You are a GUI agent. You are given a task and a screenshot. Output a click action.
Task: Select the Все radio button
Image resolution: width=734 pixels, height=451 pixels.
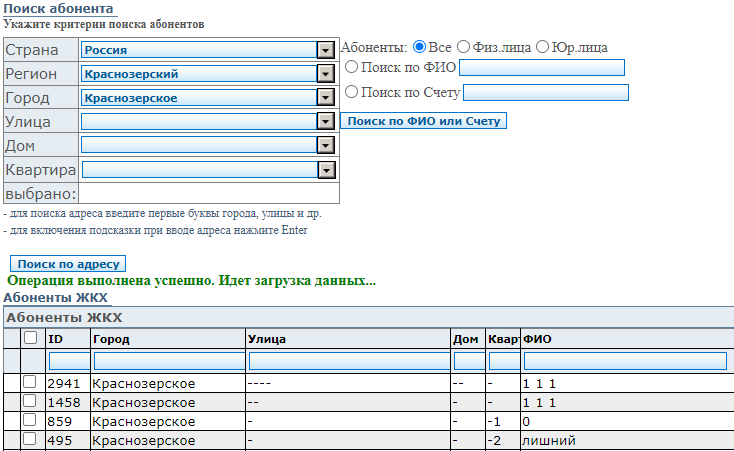420,47
